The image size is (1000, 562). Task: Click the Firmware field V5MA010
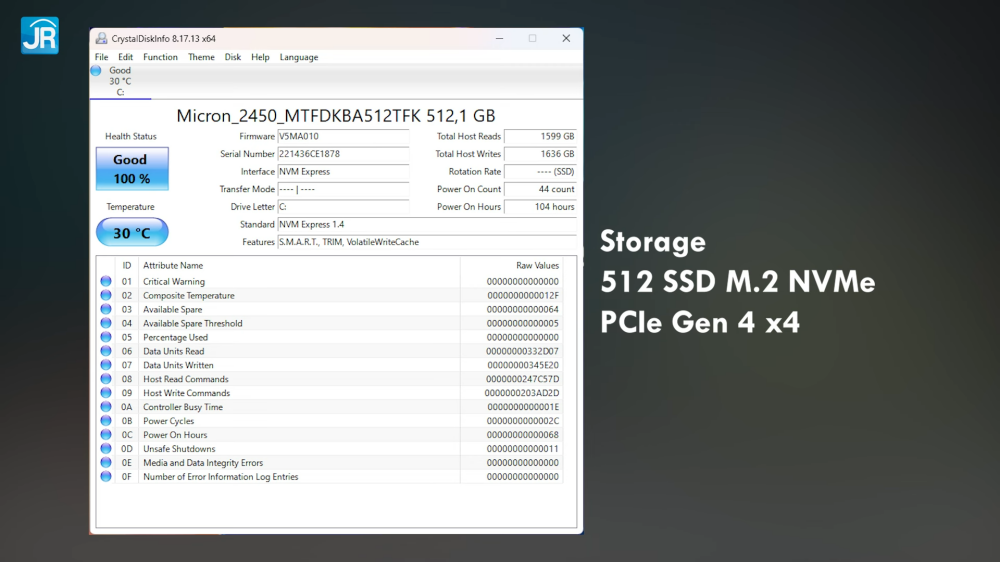pyautogui.click(x=343, y=137)
